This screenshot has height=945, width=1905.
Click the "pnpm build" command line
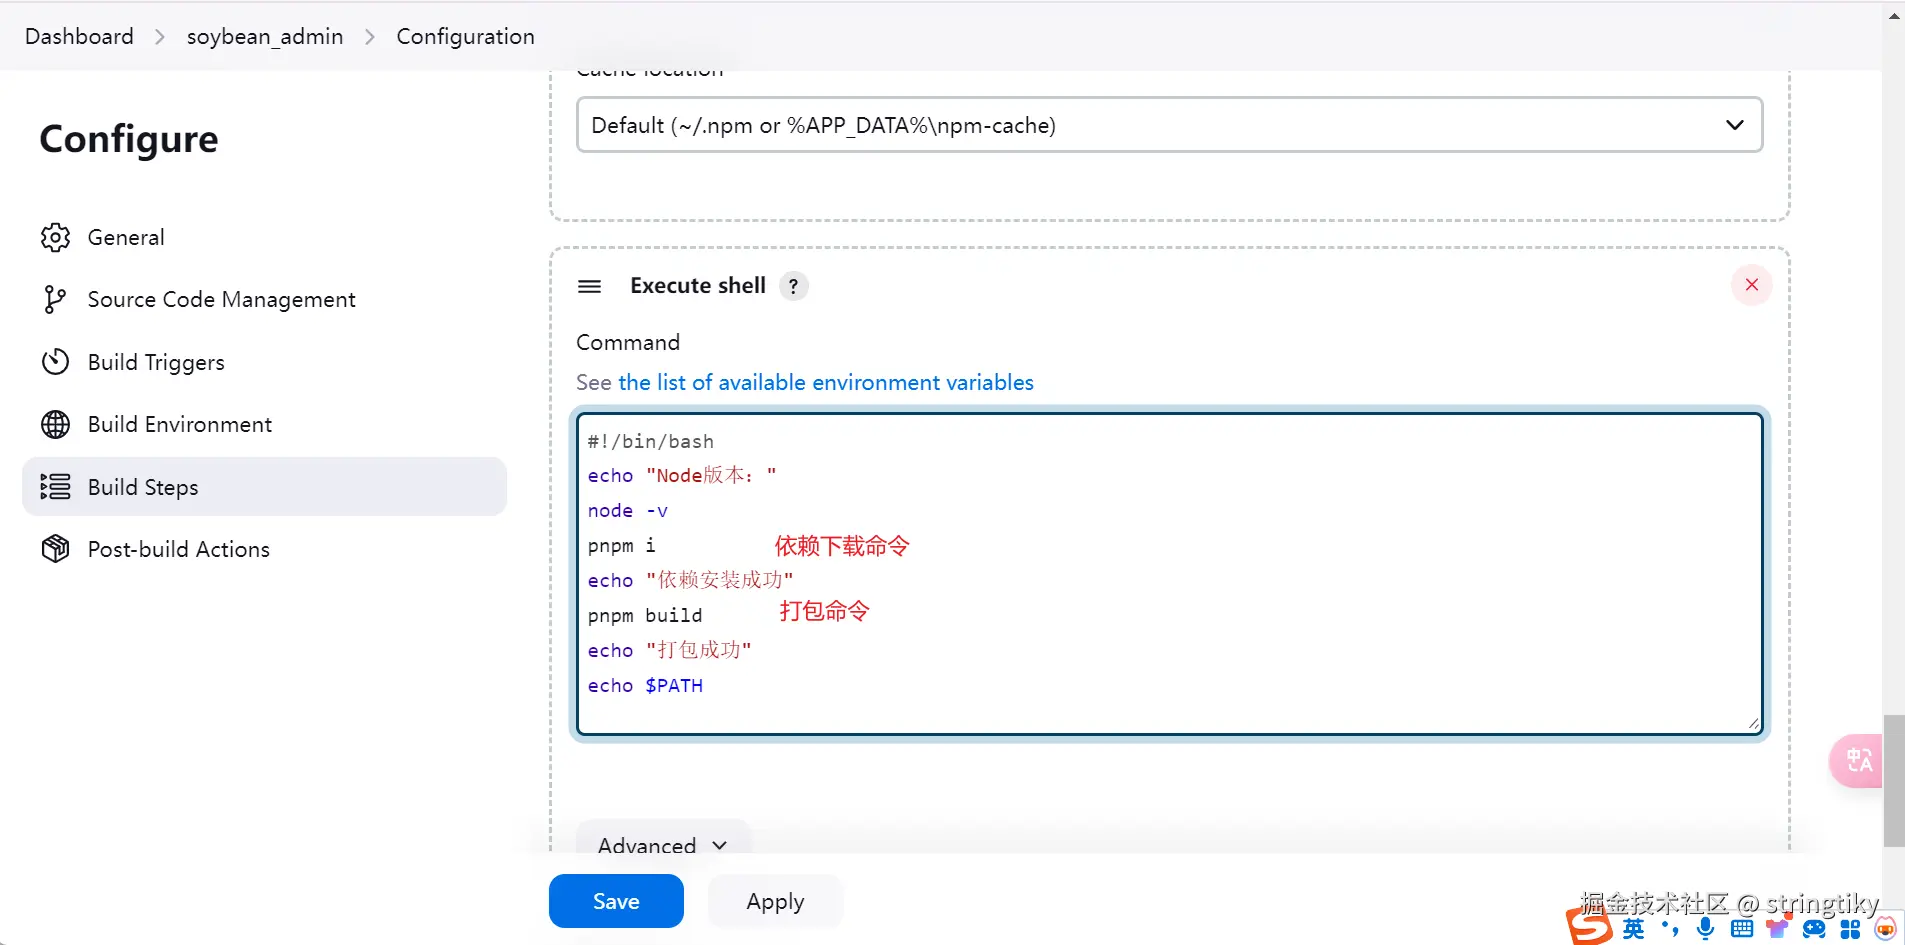tap(645, 616)
